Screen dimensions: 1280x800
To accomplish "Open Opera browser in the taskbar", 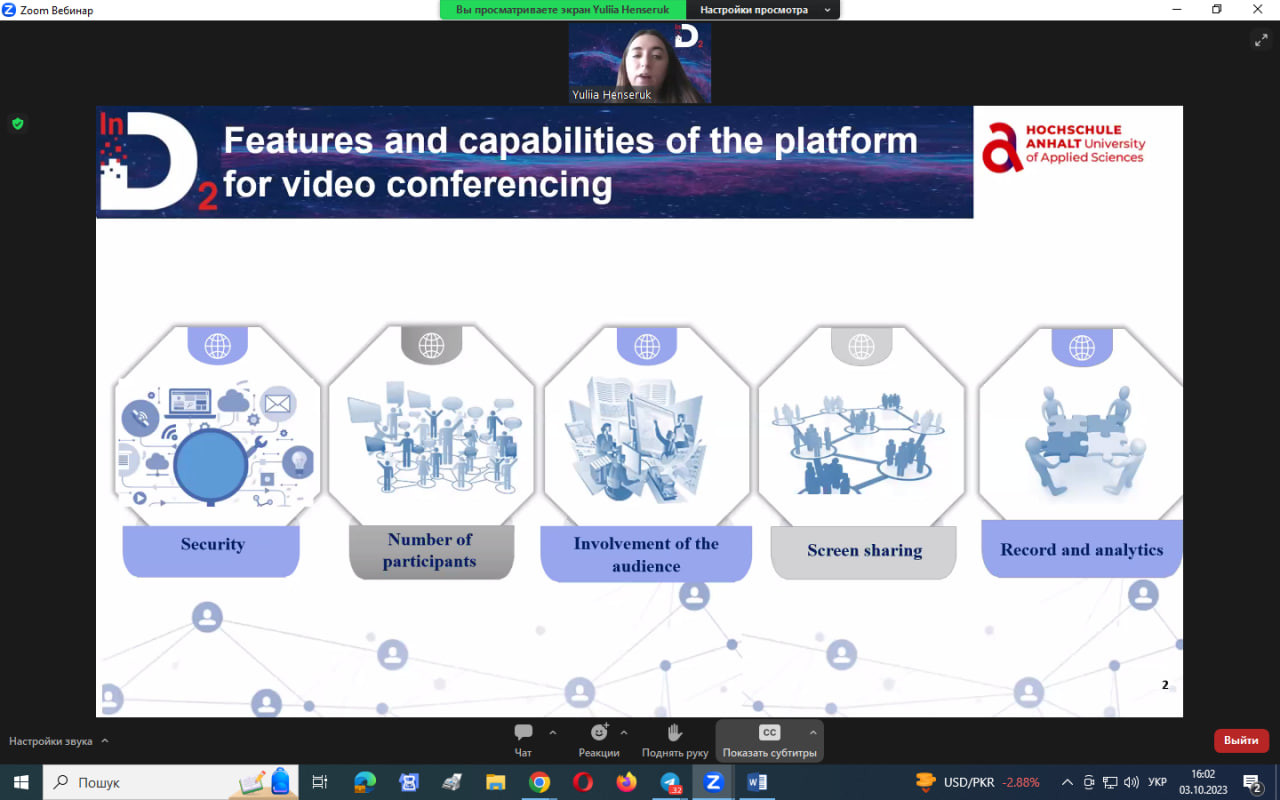I will tap(583, 782).
